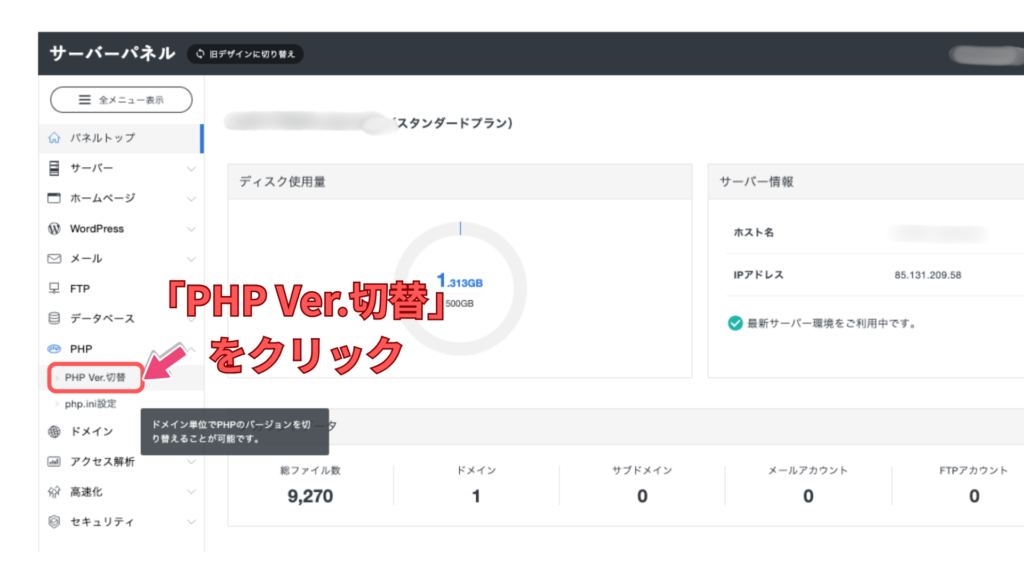Click the envelope icon beside メール
Screen dimensions: 1024x576
(55, 259)
